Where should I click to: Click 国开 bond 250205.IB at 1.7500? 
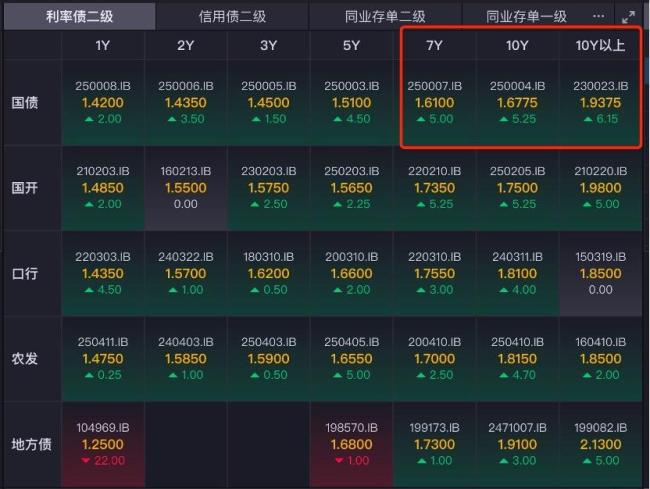[x=517, y=187]
